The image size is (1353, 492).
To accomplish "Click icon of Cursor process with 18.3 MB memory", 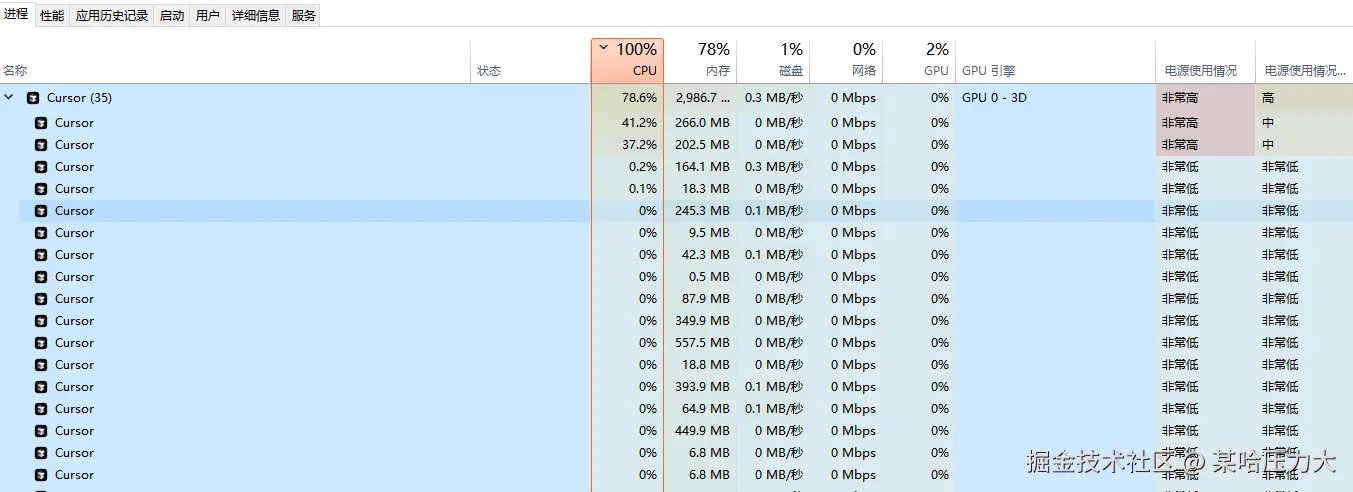I will pyautogui.click(x=41, y=189).
